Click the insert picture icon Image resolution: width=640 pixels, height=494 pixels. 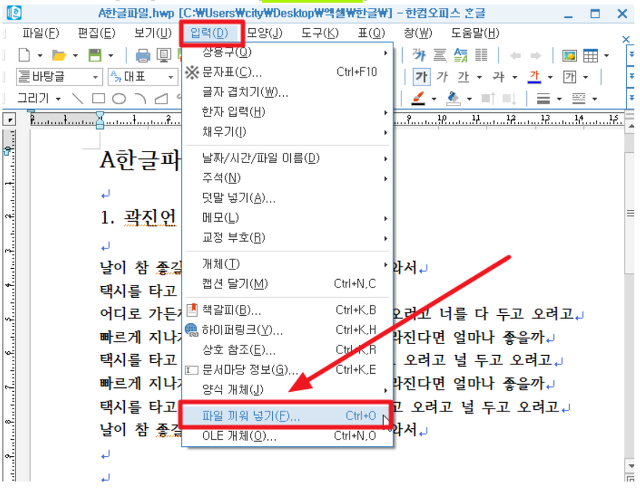(569, 55)
